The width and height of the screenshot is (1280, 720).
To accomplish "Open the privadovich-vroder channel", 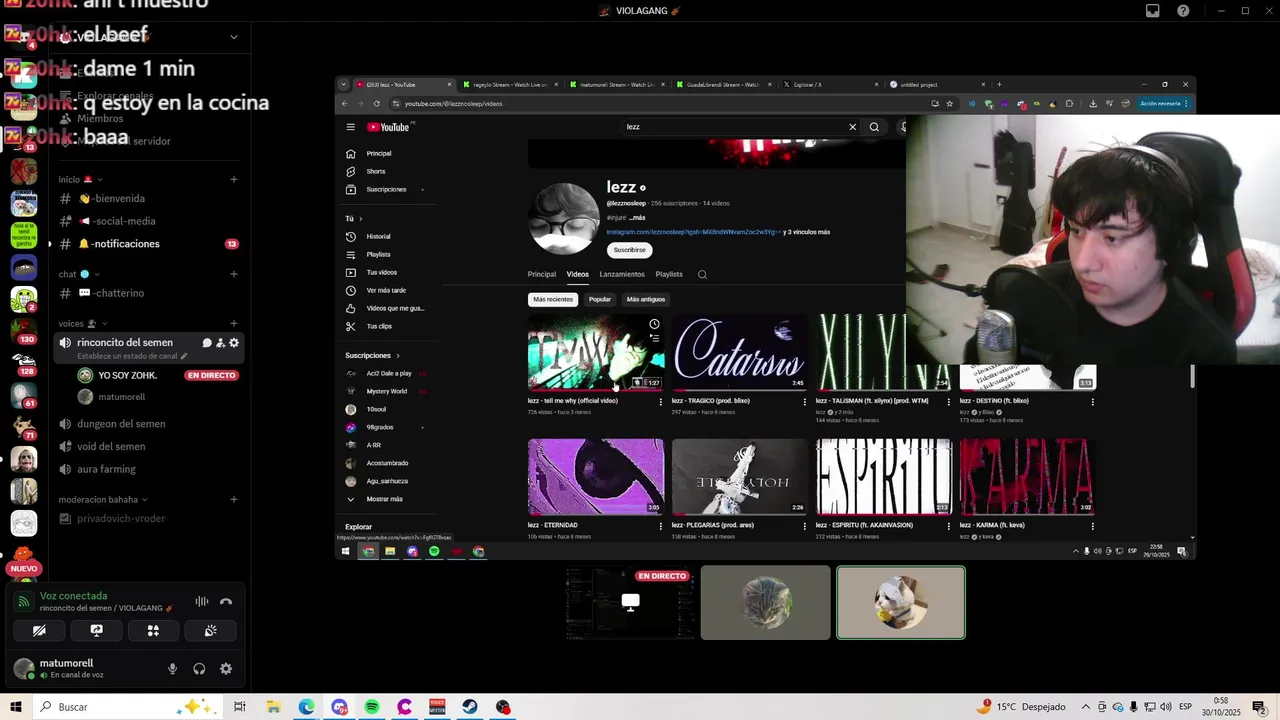I will [x=148, y=518].
